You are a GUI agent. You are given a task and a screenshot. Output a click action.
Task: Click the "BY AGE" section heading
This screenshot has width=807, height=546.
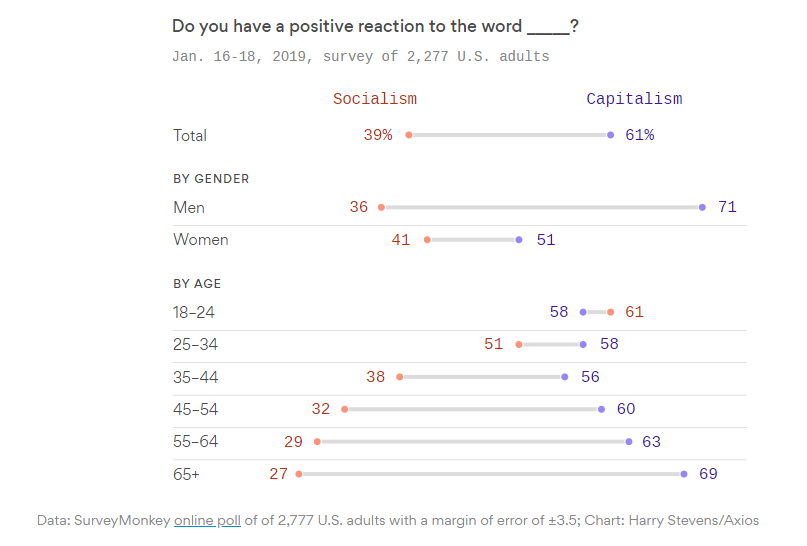[x=195, y=284]
